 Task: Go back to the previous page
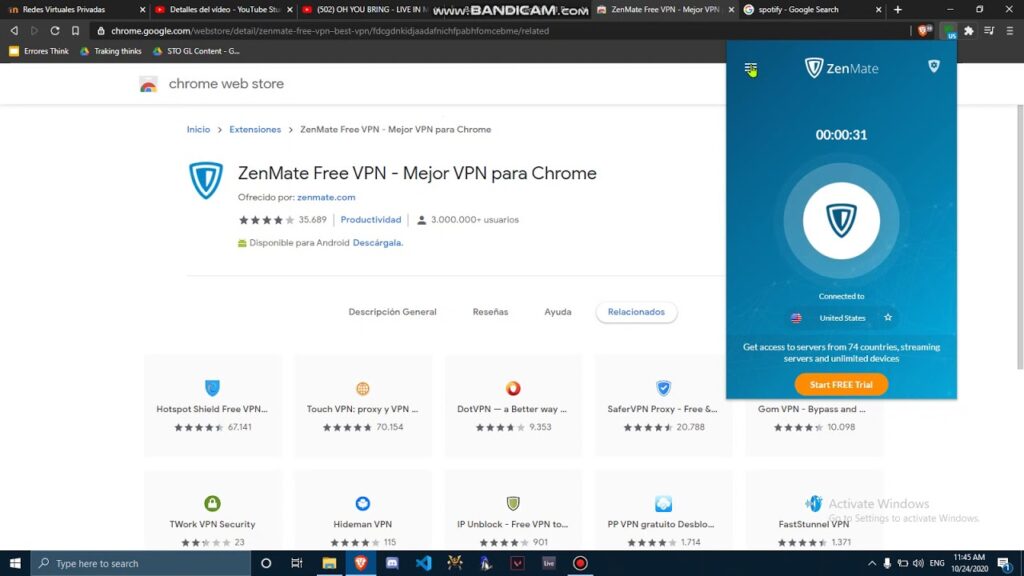tap(14, 31)
